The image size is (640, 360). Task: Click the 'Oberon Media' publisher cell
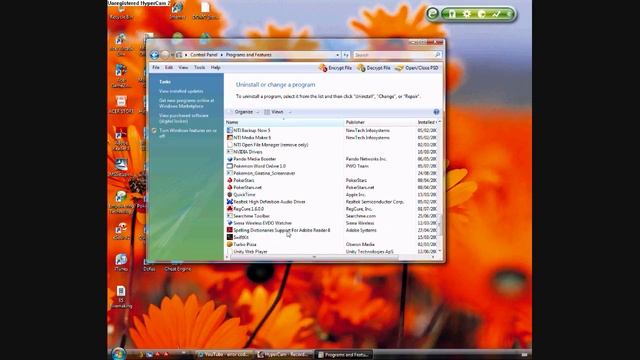click(360, 244)
